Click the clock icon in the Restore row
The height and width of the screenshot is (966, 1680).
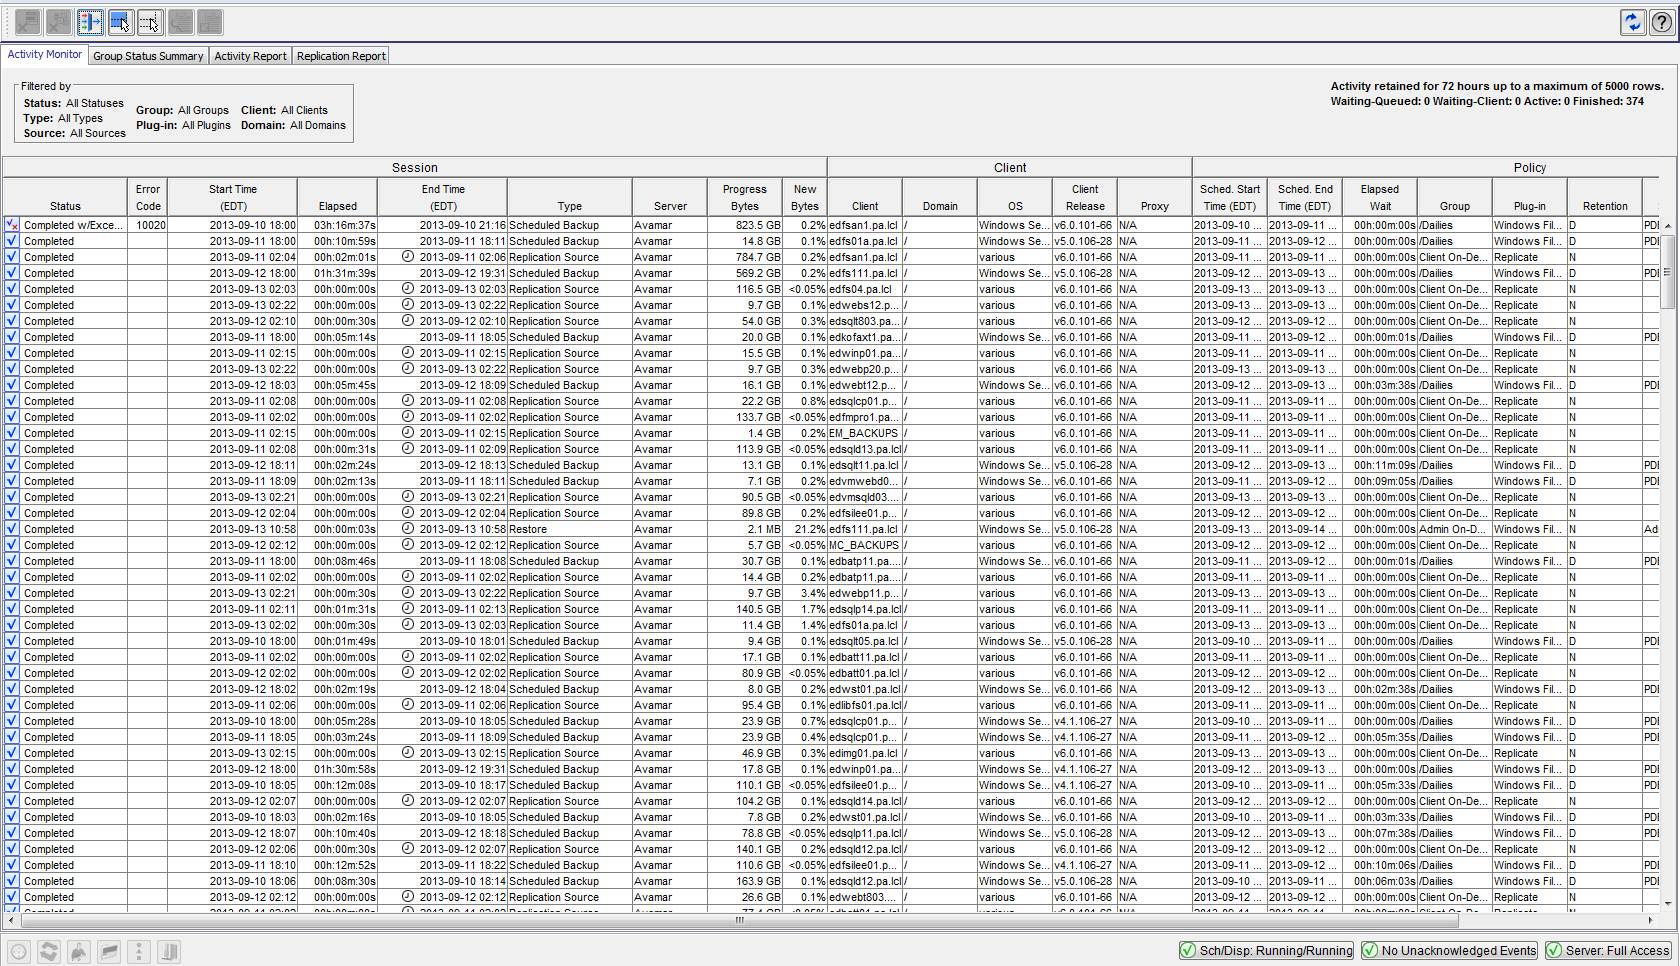[408, 529]
